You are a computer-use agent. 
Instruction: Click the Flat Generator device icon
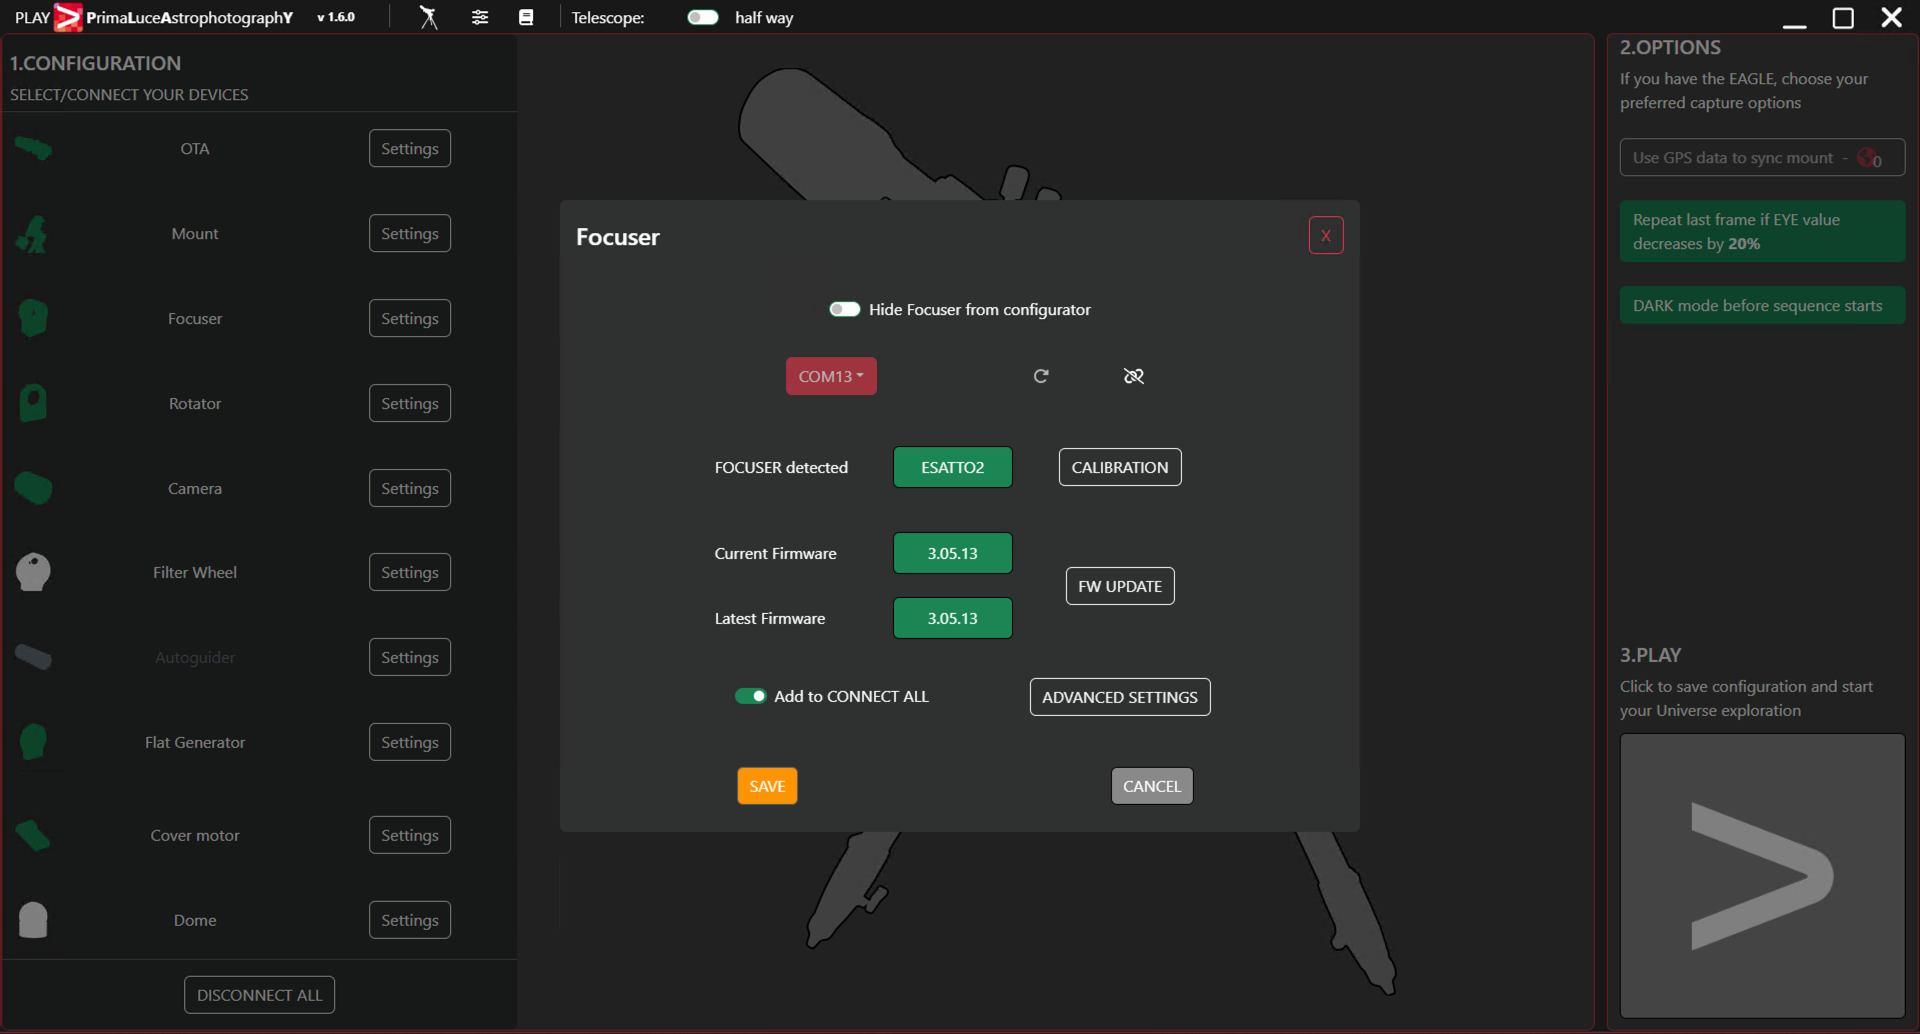[x=33, y=742]
